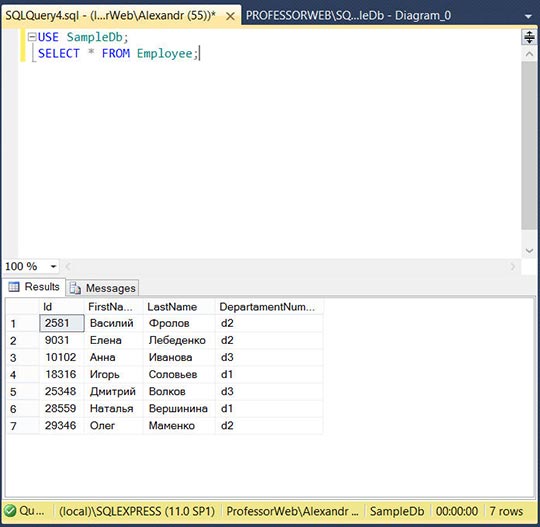Viewport: 540px width, 527px height.
Task: Click the Messages tab icon
Action: (75, 288)
